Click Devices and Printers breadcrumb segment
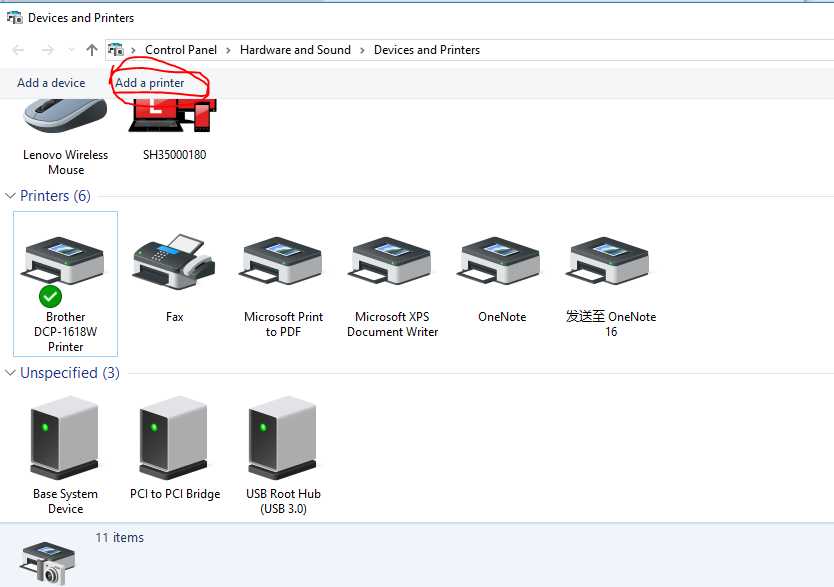This screenshot has width=834, height=587. [x=427, y=50]
